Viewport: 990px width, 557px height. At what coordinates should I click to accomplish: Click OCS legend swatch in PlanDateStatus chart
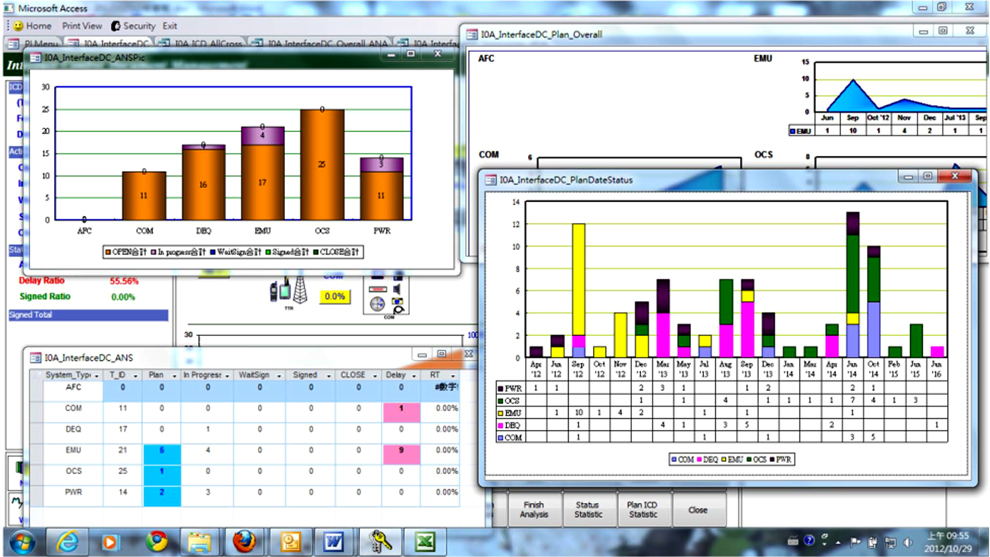pyautogui.click(x=749, y=460)
